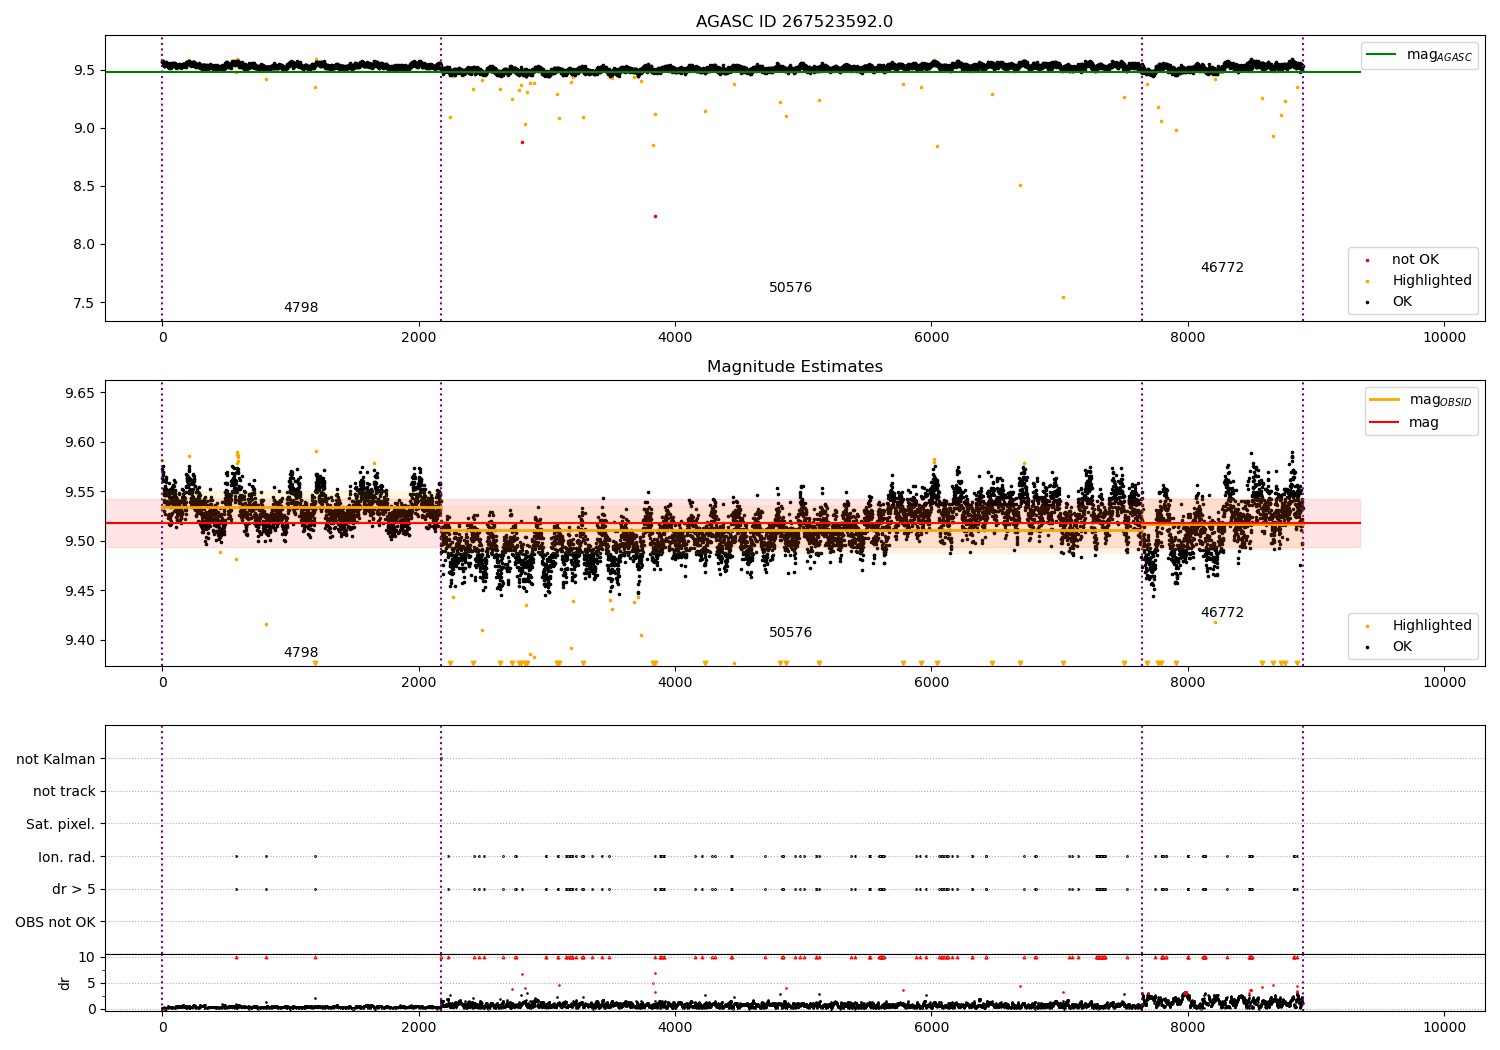
Task: Click the '8.0' y-tick in the top panel
Action: click(x=83, y=245)
